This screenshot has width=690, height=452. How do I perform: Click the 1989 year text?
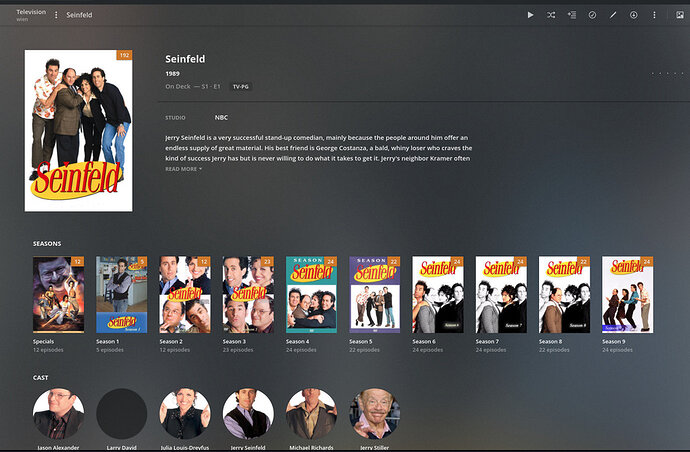tap(172, 73)
